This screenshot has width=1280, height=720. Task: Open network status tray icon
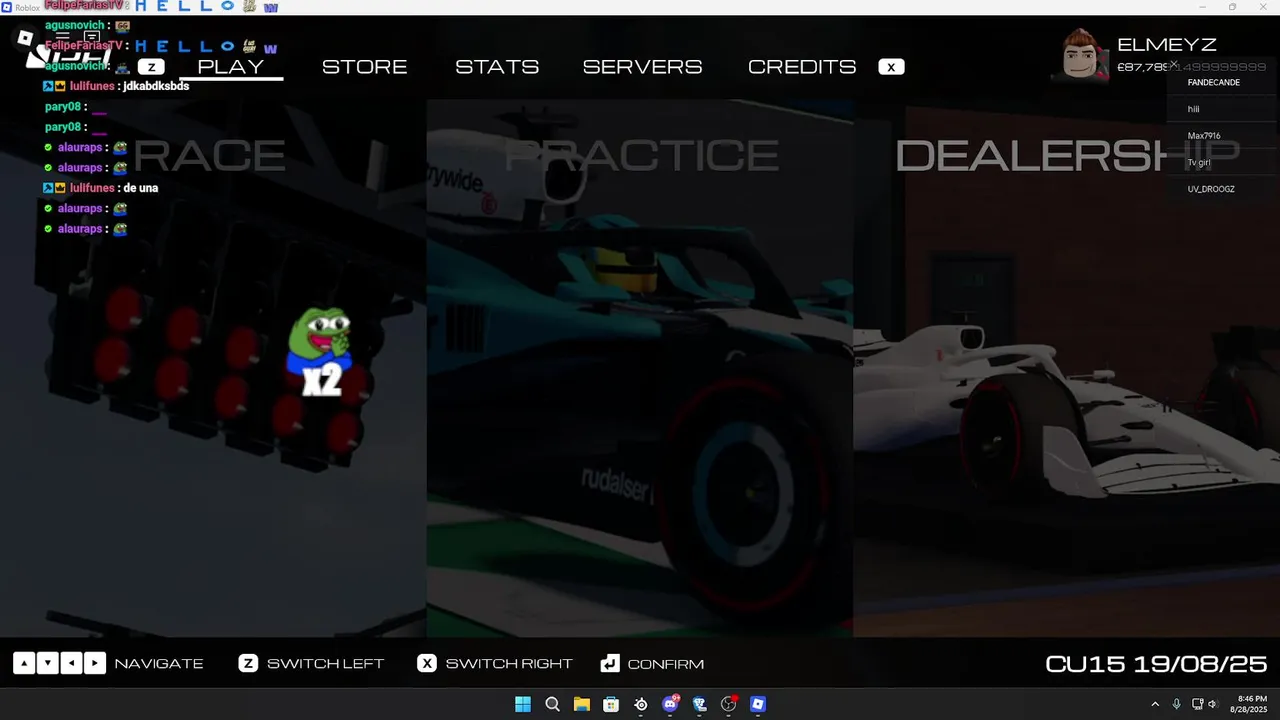1197,704
